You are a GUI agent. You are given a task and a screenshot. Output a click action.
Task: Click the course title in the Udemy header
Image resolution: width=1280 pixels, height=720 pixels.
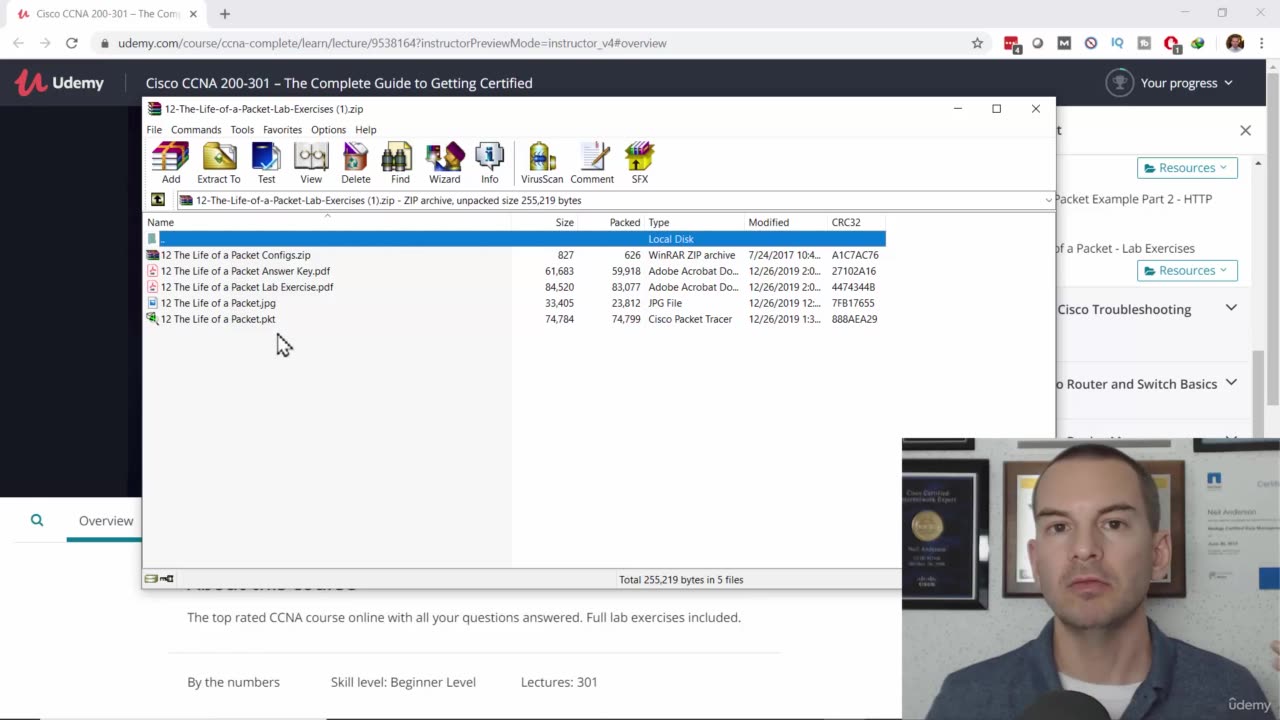339,83
